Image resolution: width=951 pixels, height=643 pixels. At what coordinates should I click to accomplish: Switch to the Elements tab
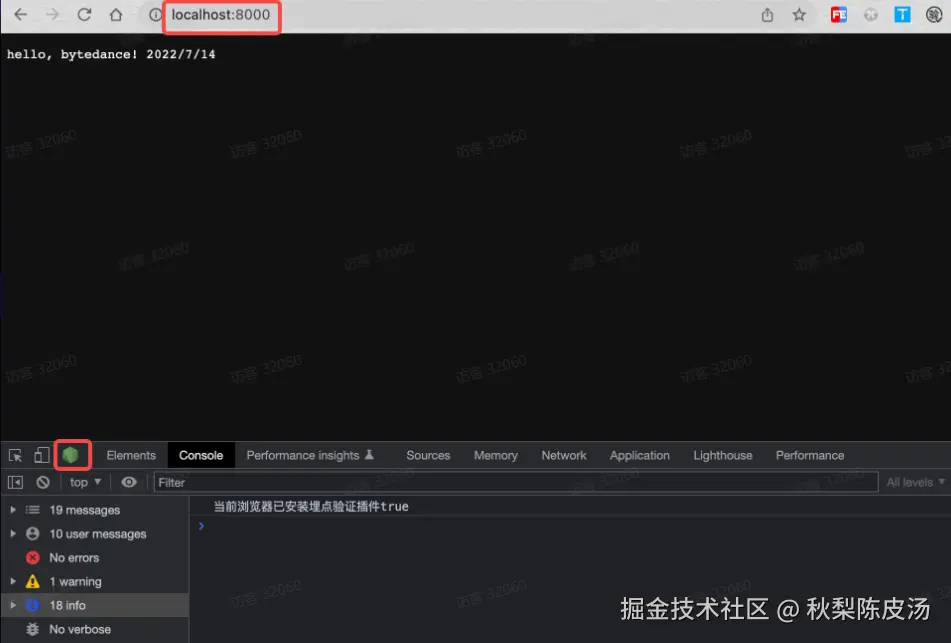point(131,456)
